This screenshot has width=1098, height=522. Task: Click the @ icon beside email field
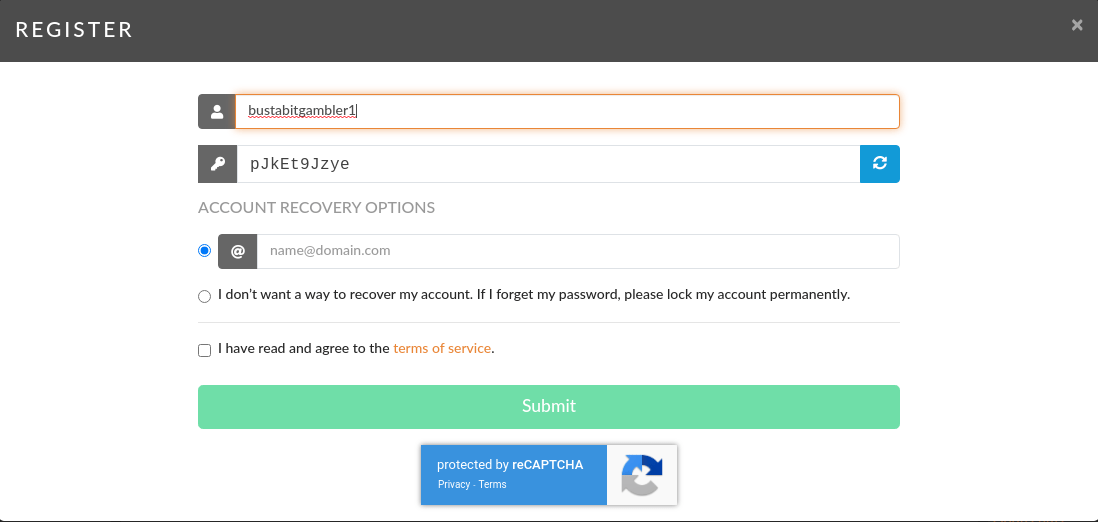[x=238, y=252]
